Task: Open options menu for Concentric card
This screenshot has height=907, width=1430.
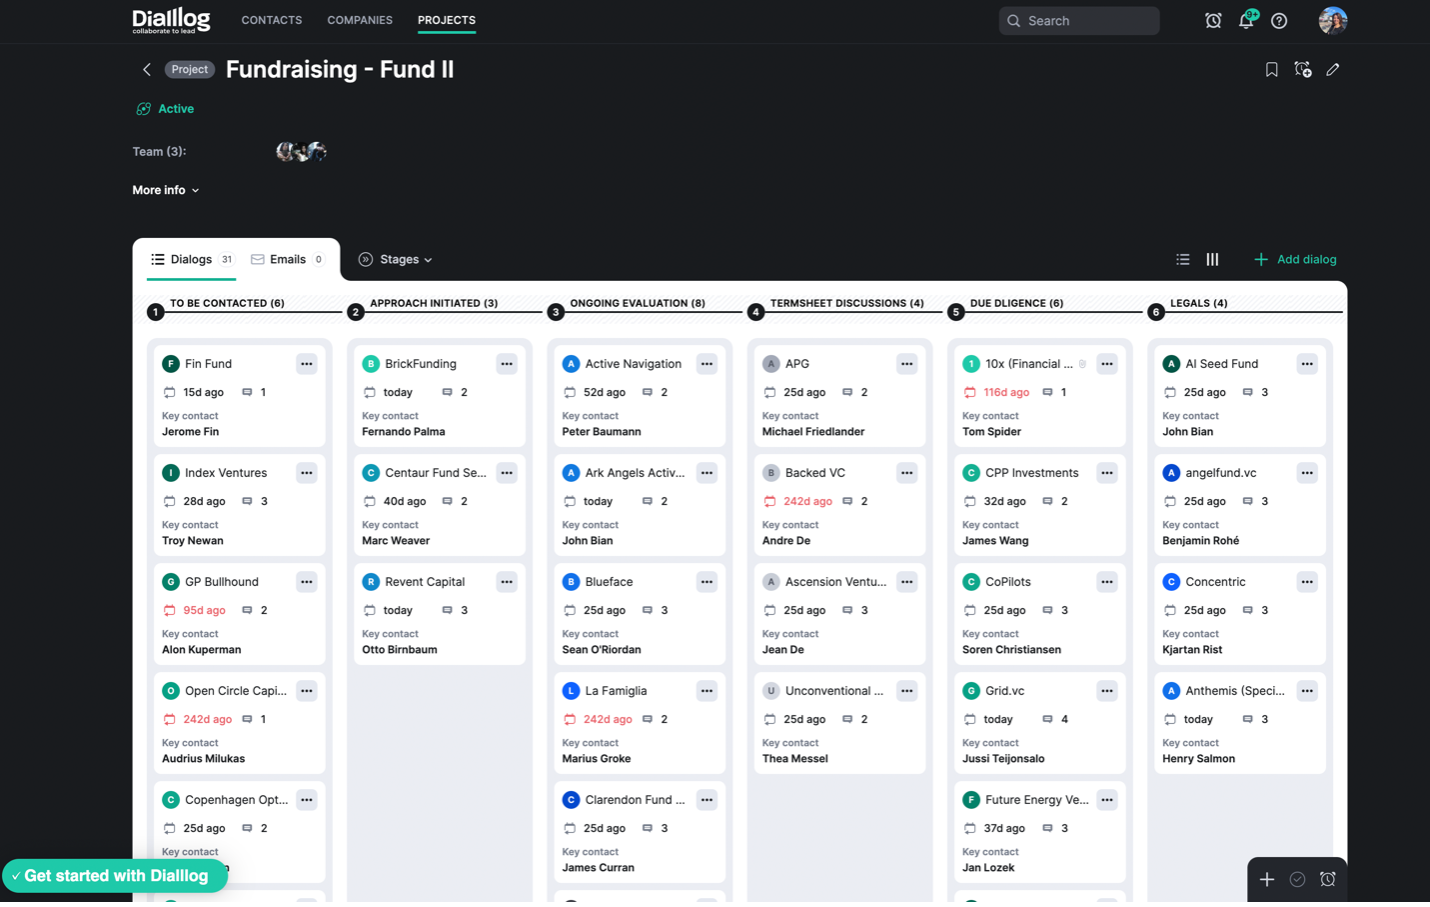Action: pyautogui.click(x=1307, y=582)
